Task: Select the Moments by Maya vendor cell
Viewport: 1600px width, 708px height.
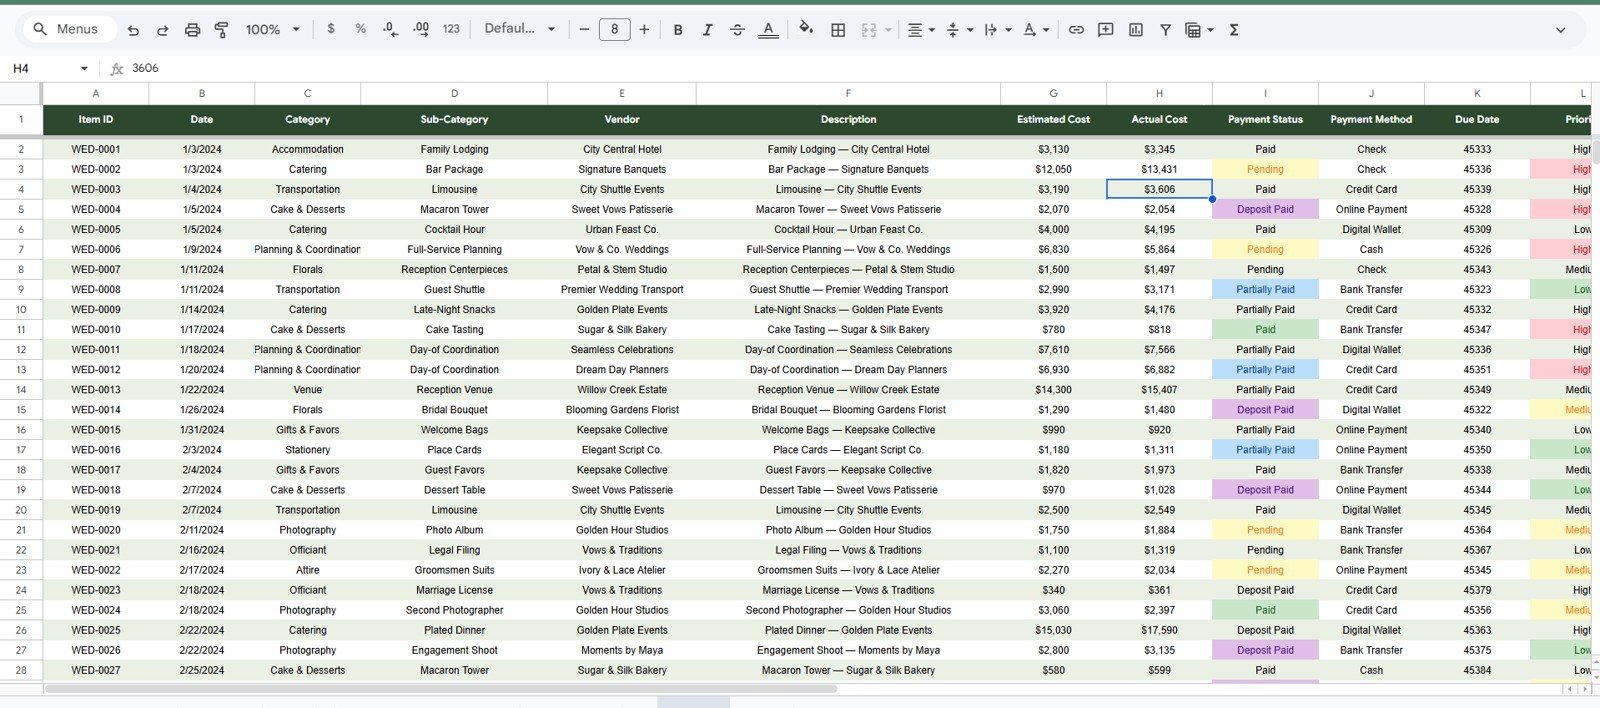Action: pos(622,650)
